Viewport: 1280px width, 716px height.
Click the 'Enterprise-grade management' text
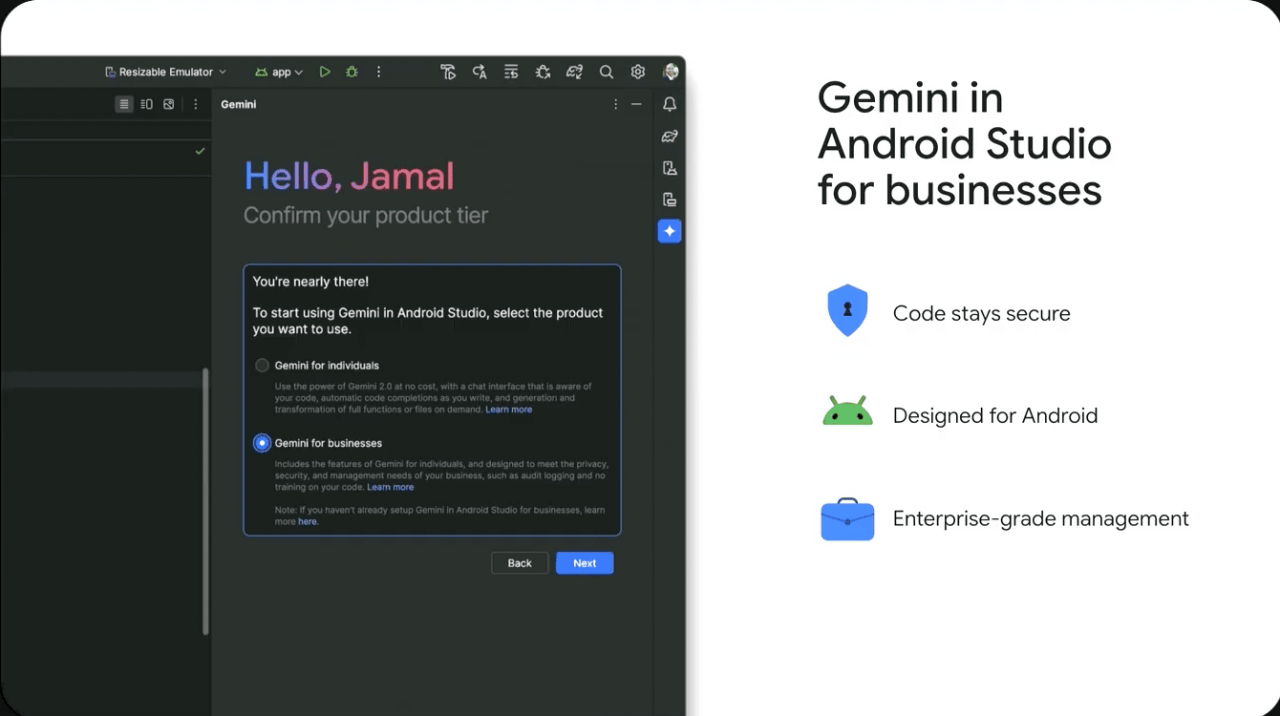(x=1041, y=519)
